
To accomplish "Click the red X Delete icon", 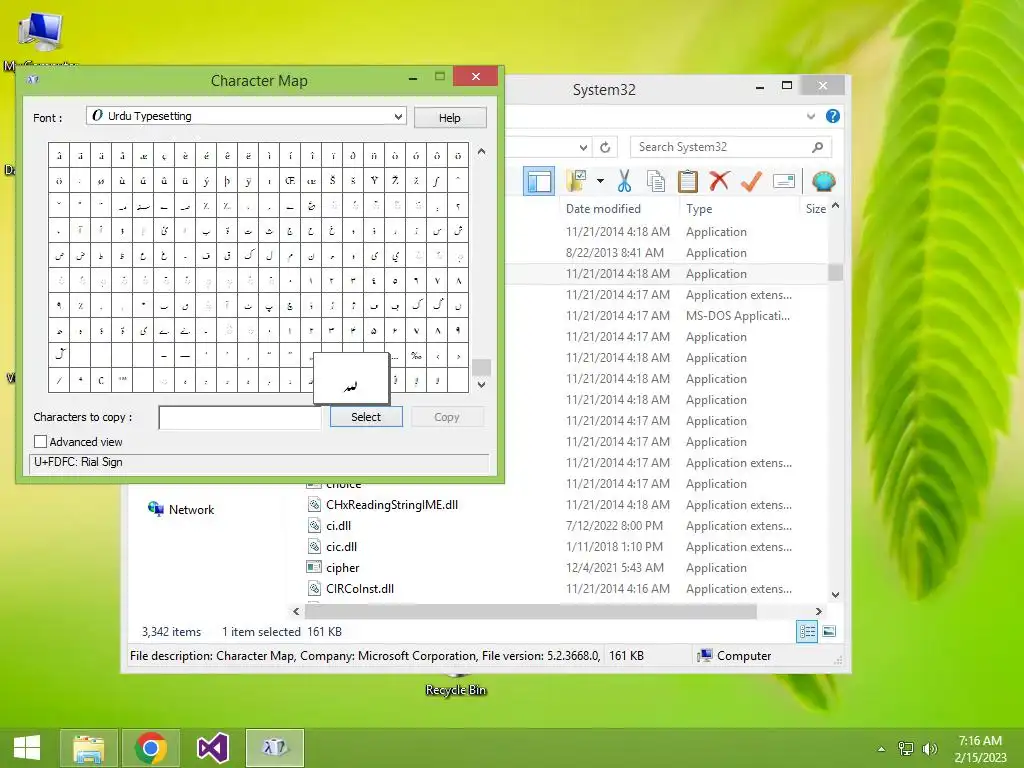I will [x=719, y=181].
